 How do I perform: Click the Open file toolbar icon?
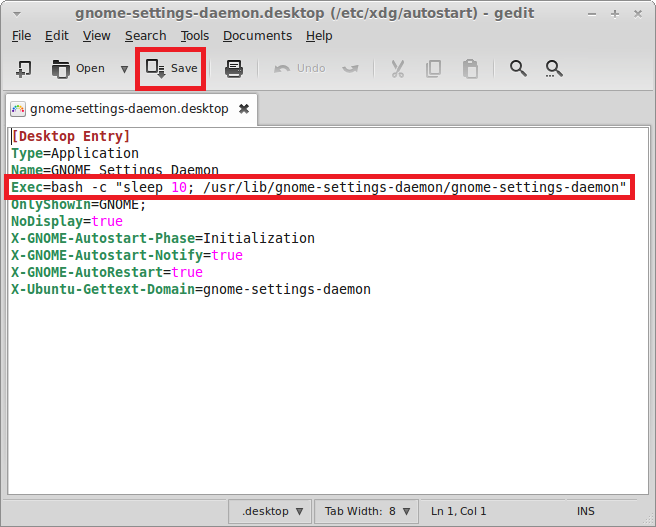78,69
